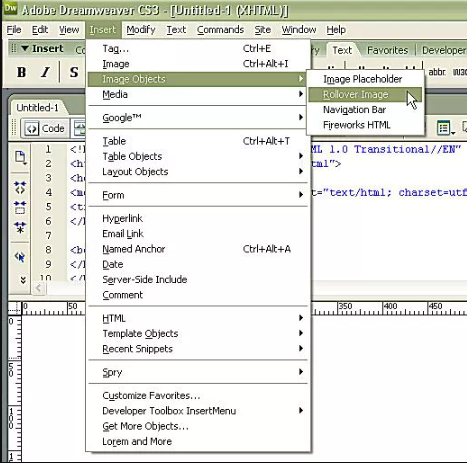This screenshot has width=467, height=463.
Task: Expand the Recent Snippets submenu
Action: point(197,349)
